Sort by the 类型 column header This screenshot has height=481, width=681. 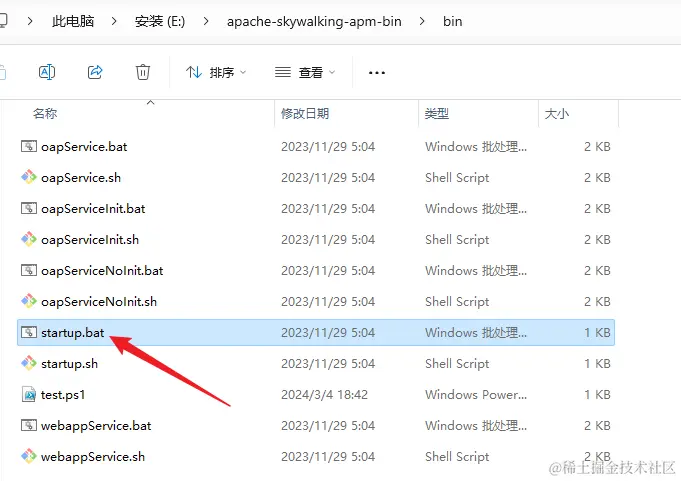pos(436,114)
